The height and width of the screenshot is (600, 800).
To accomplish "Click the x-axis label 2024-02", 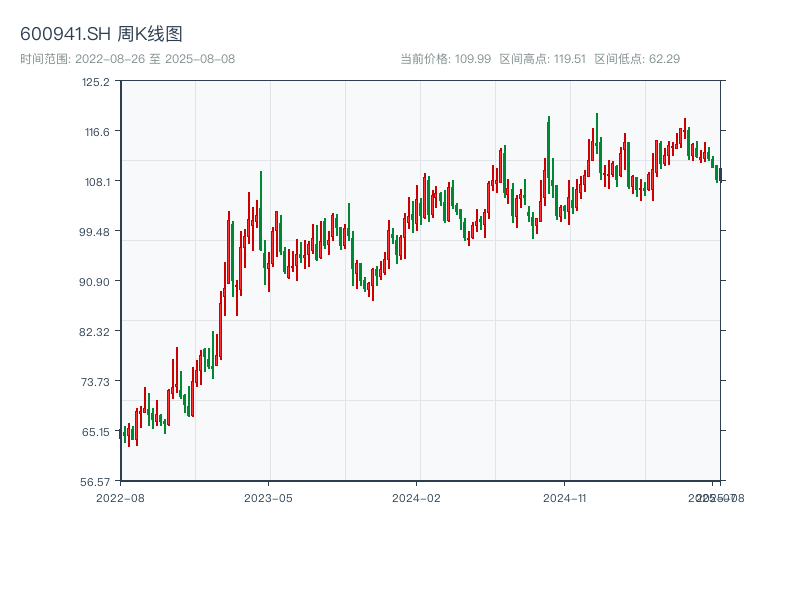I will 416,498.
